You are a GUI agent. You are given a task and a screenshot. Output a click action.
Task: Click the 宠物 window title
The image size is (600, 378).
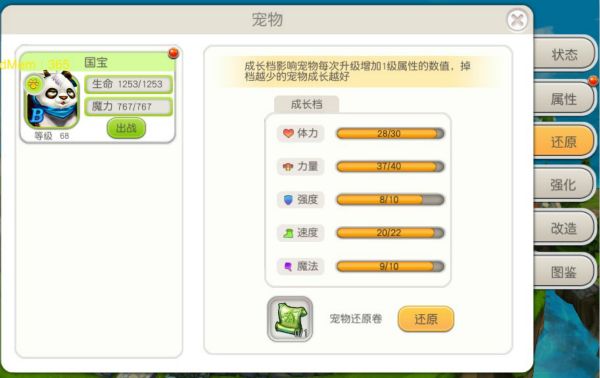[x=267, y=20]
